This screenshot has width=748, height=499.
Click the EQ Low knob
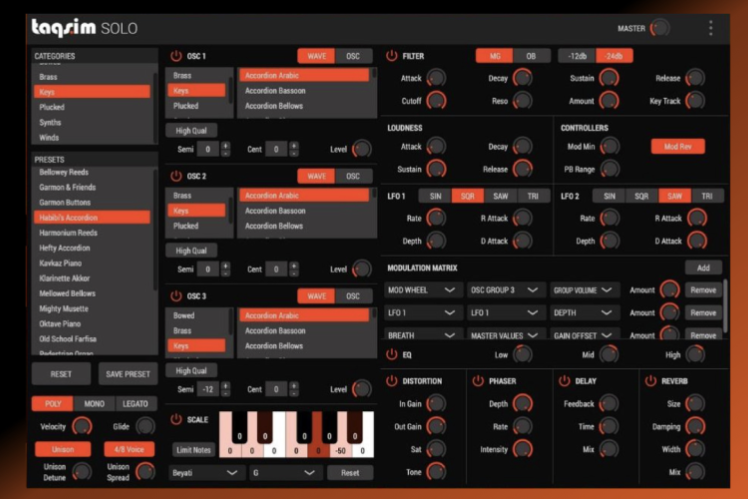coord(523,354)
